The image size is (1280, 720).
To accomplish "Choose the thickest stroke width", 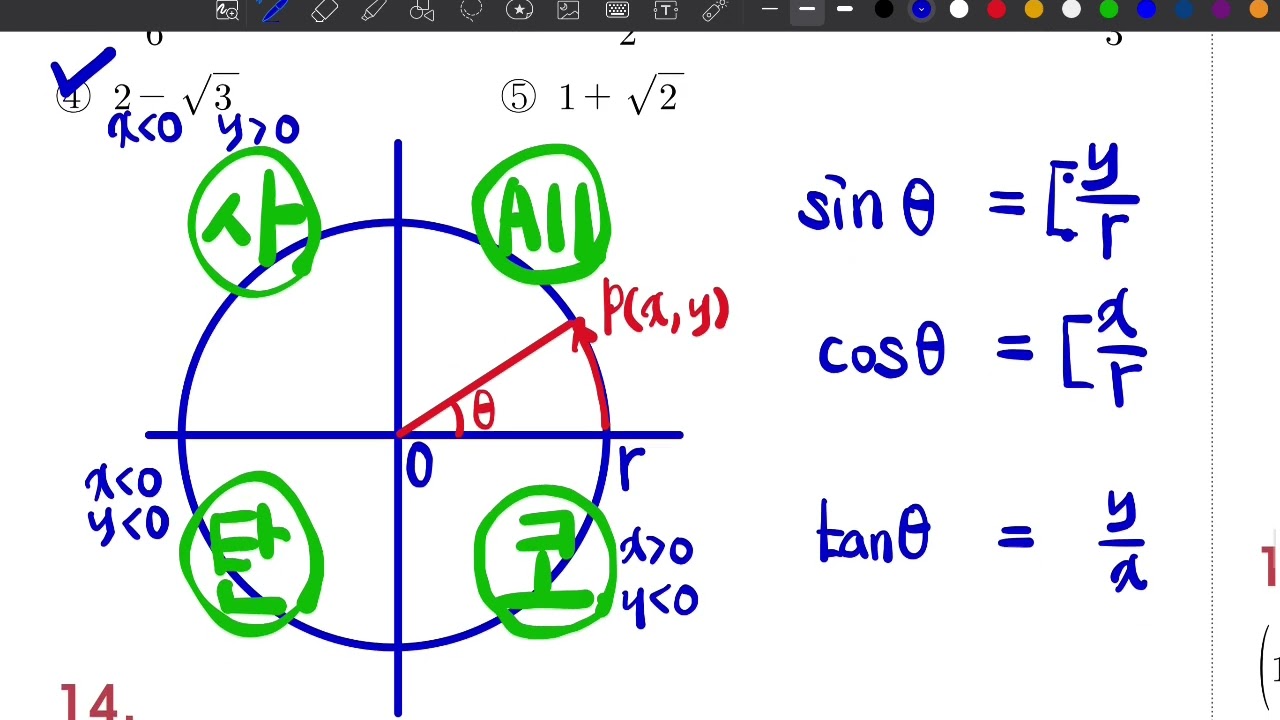I will click(x=845, y=10).
